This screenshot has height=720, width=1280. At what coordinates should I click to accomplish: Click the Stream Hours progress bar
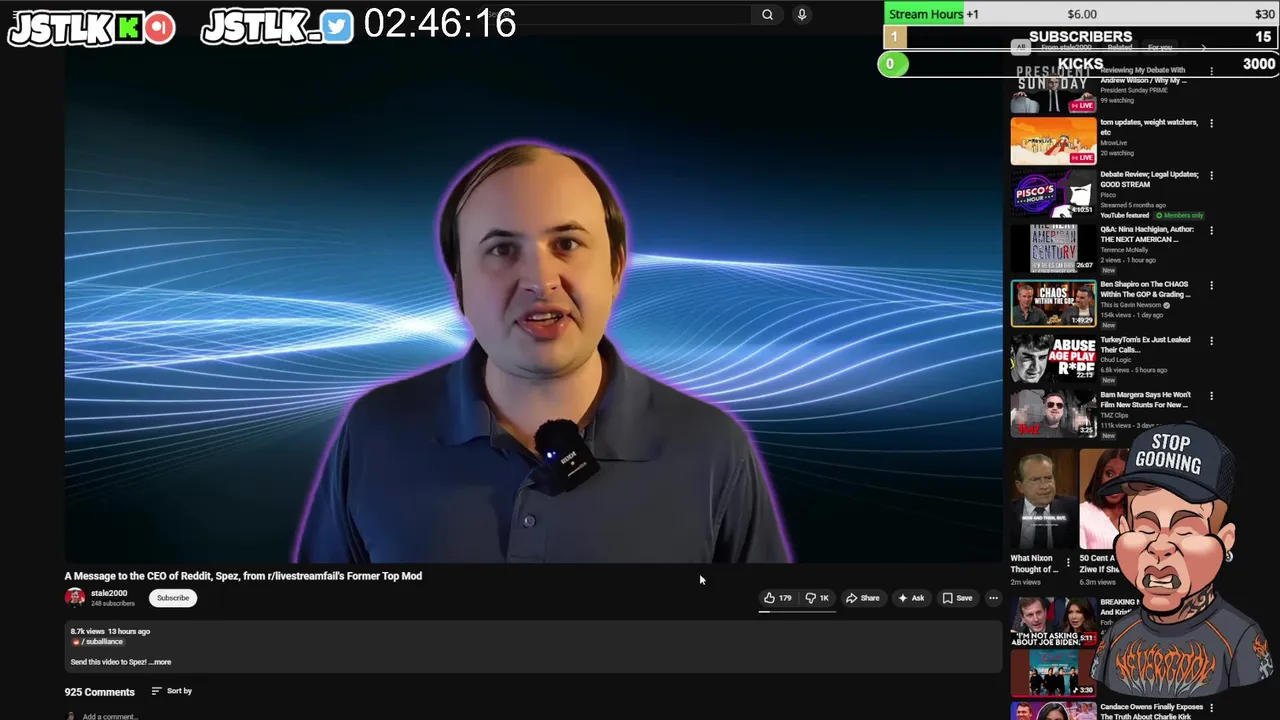tap(1081, 14)
